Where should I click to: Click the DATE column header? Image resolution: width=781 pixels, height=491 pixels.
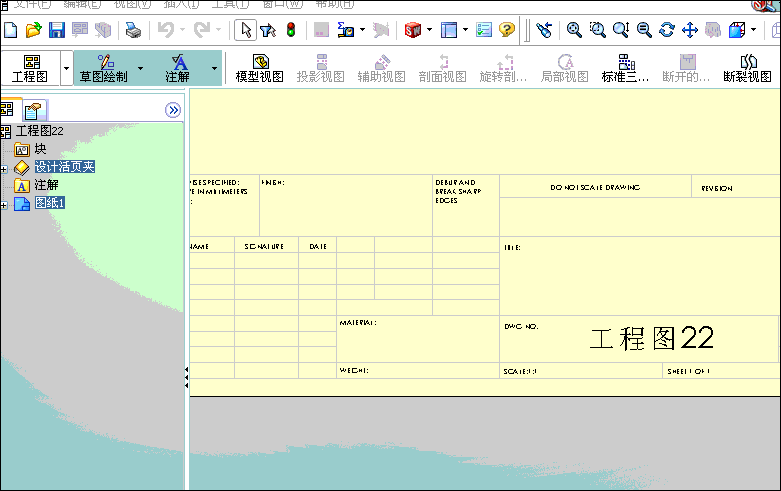[x=318, y=246]
